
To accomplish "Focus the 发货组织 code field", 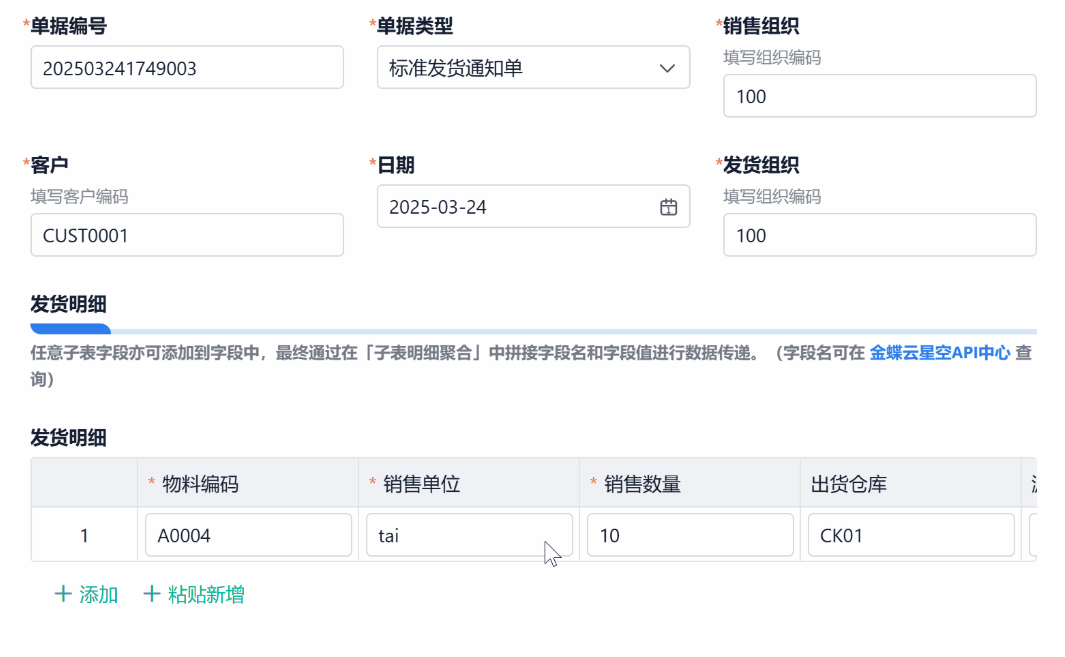I will point(879,235).
